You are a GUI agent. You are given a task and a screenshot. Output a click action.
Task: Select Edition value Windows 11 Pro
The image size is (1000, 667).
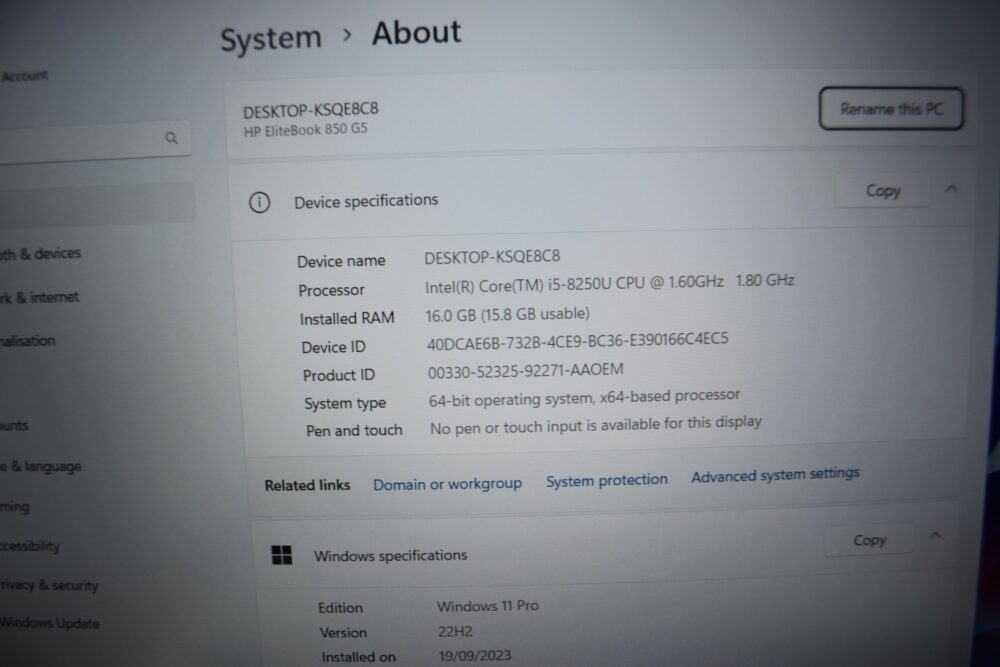pos(488,606)
